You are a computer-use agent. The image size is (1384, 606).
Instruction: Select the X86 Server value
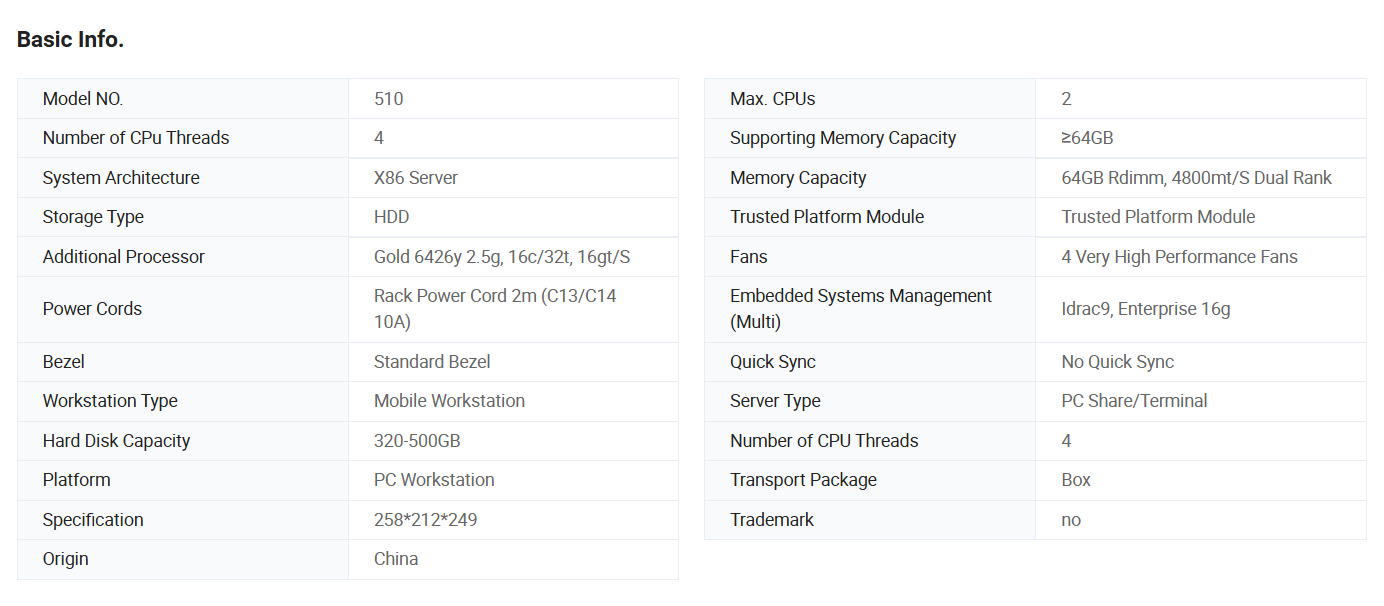pos(416,178)
